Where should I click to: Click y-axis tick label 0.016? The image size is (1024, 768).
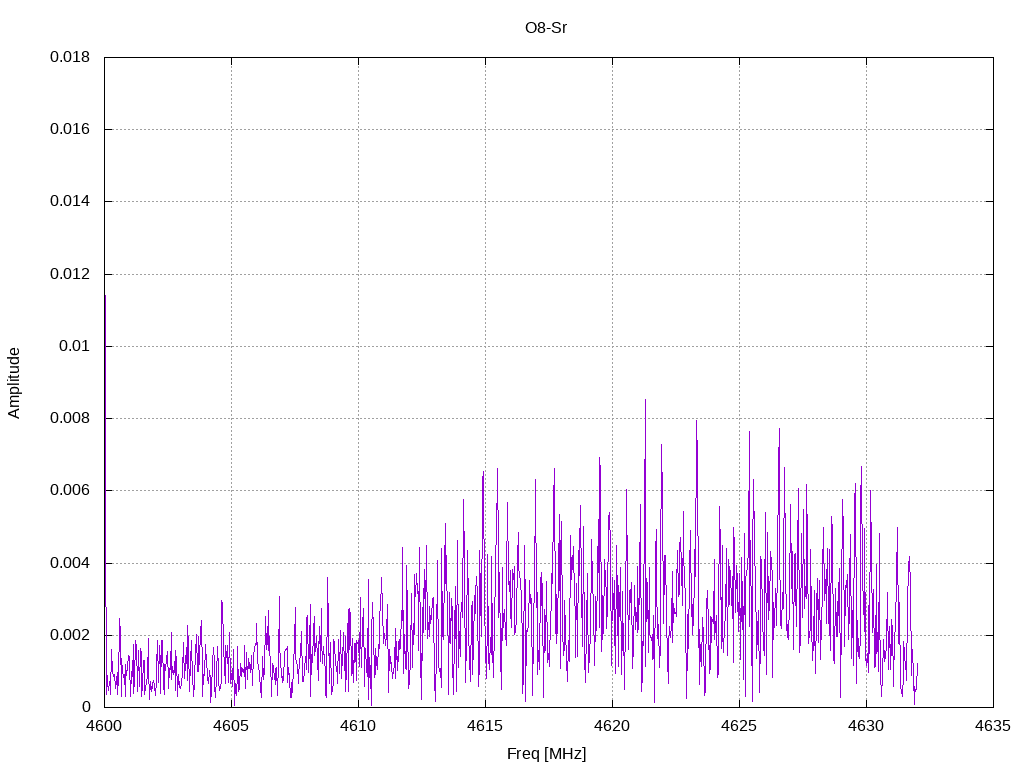[x=70, y=129]
